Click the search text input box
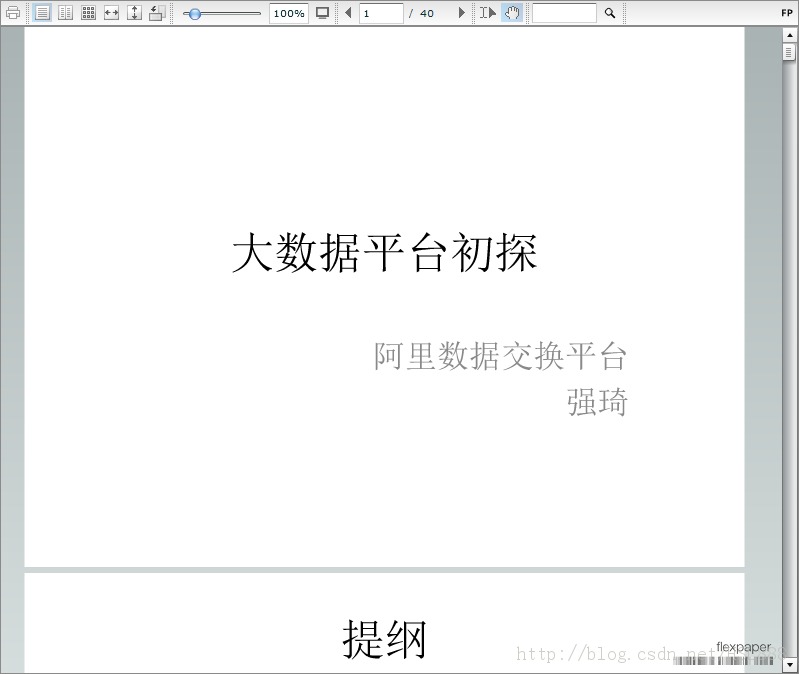 (x=564, y=13)
